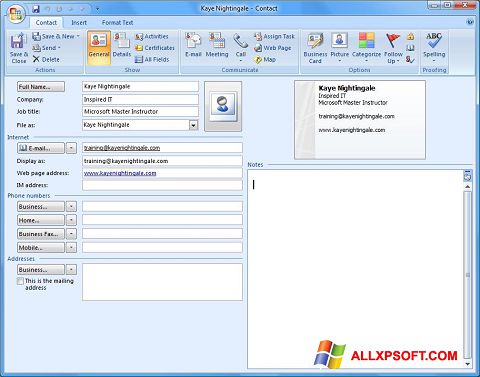Open the Business Card editor icon
Viewport: 480px width, 377px height.
[315, 41]
